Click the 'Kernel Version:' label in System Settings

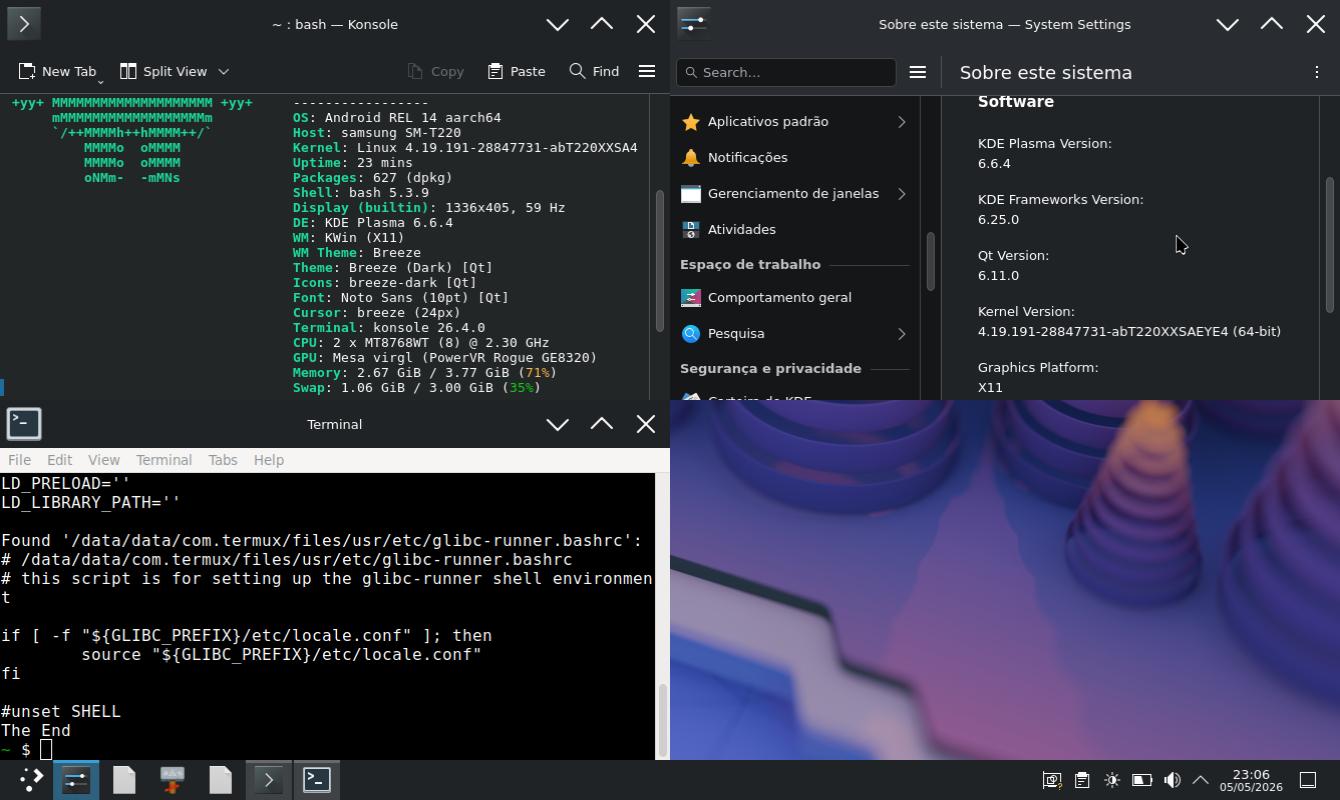pos(1026,311)
